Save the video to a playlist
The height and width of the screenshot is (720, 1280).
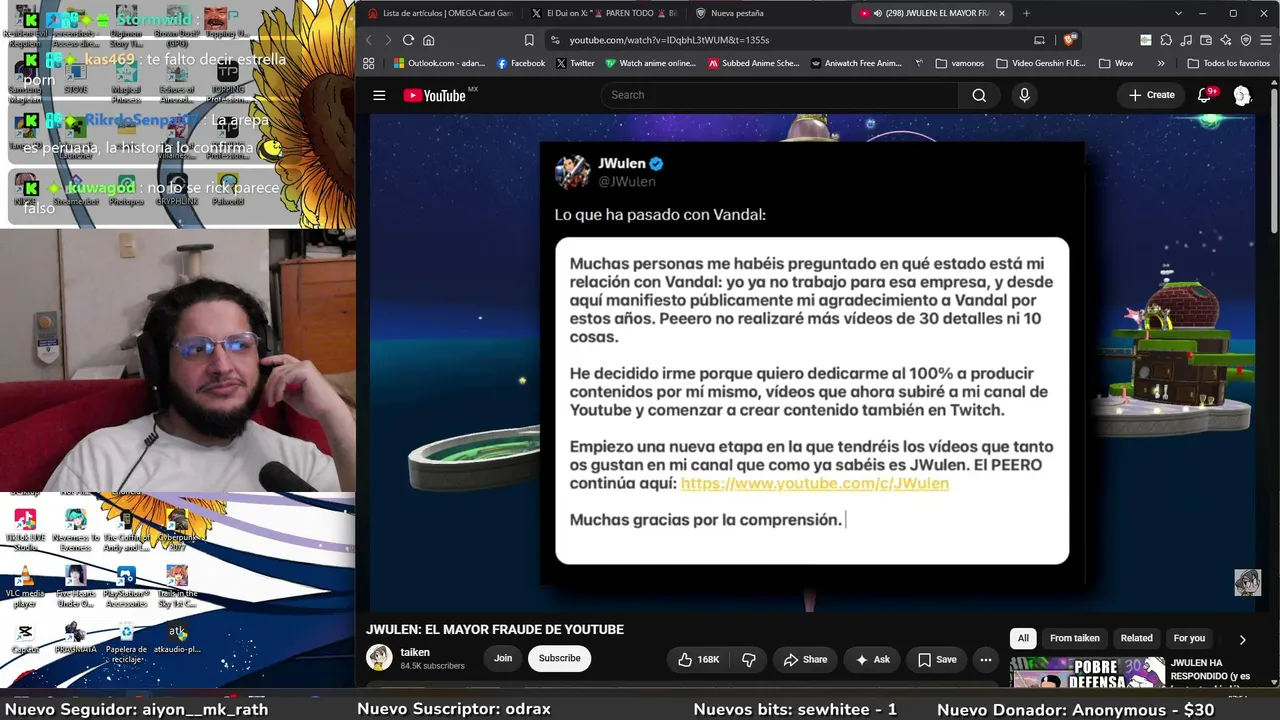point(937,659)
